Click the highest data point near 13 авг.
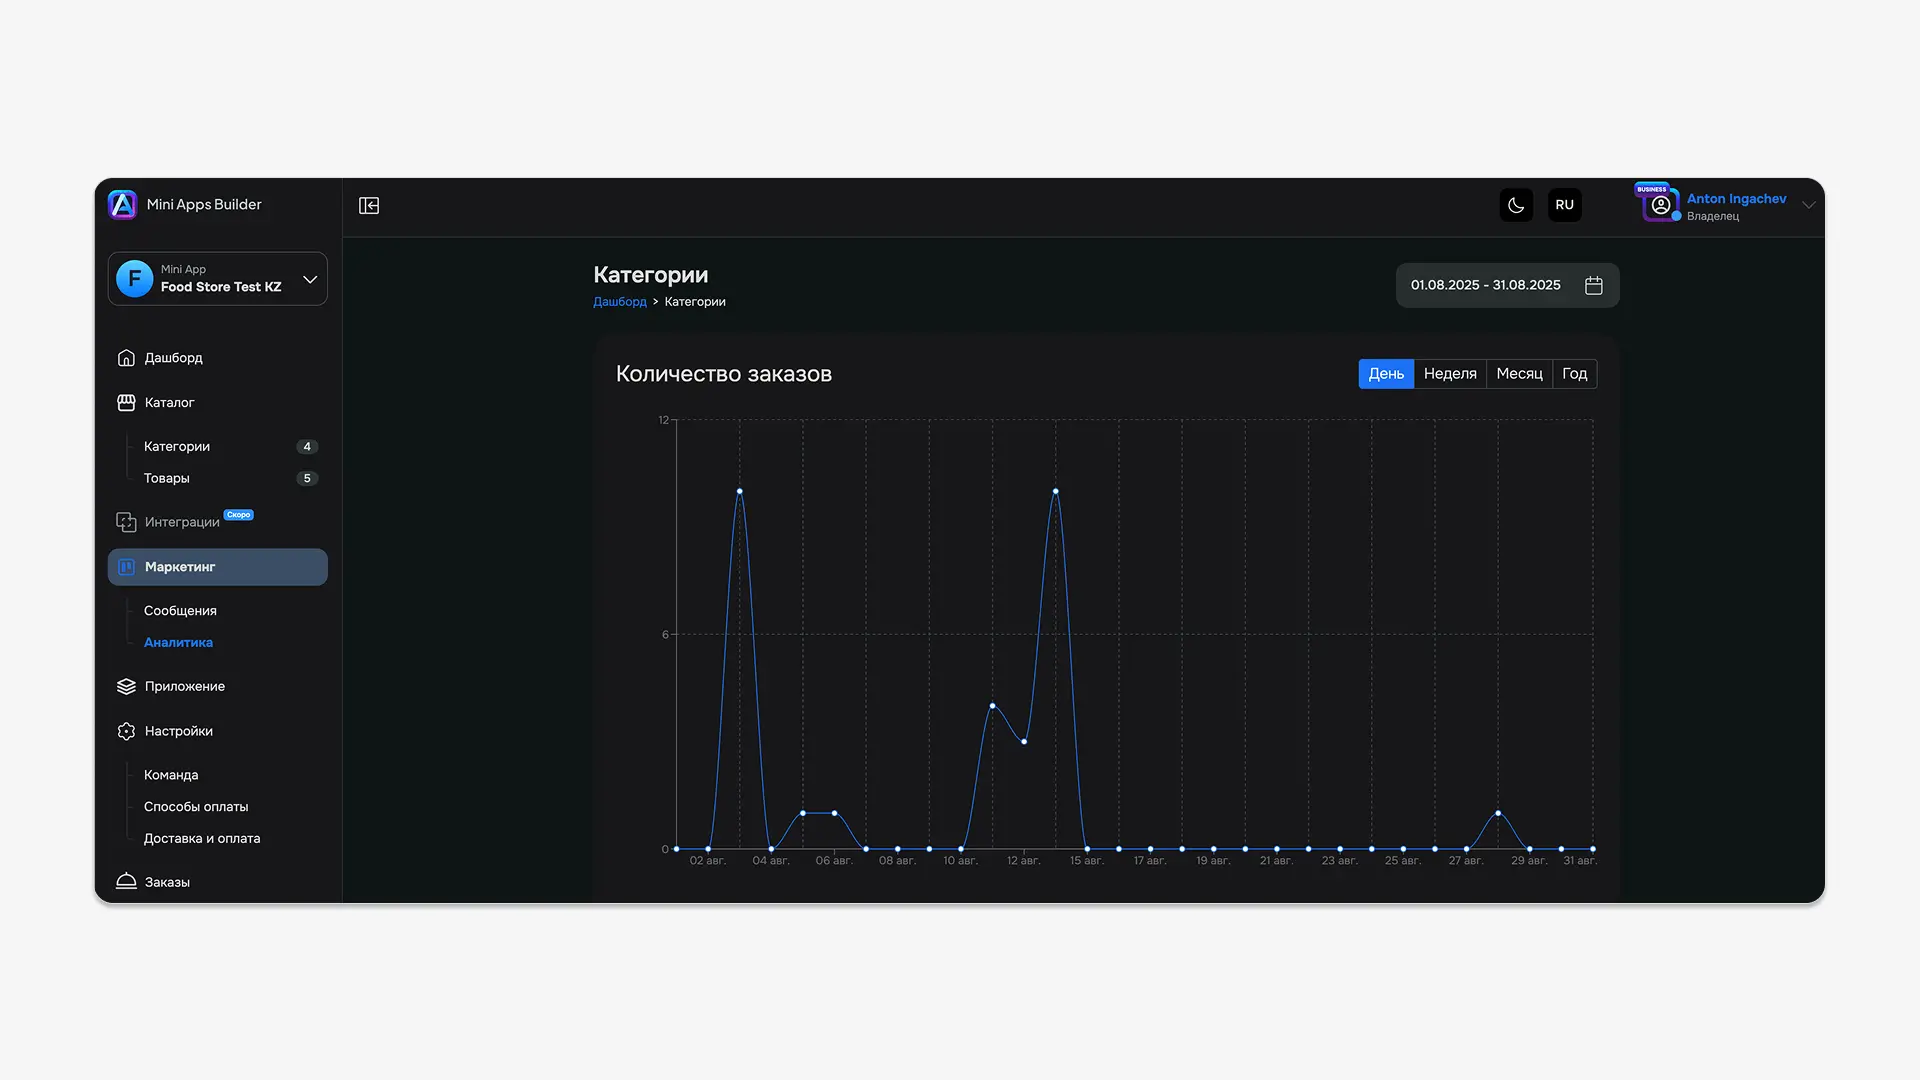 (x=1056, y=491)
